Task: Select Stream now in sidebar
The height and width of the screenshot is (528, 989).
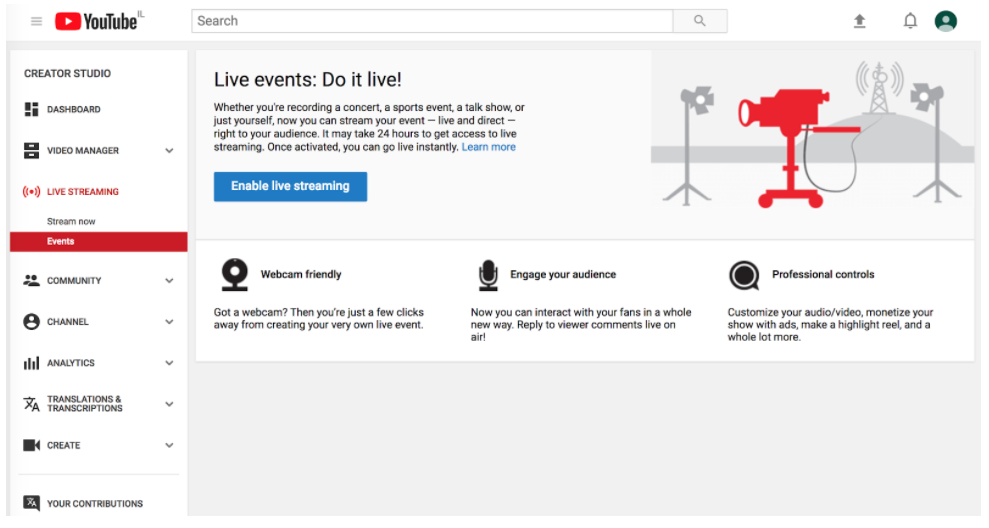Action: tap(71, 221)
